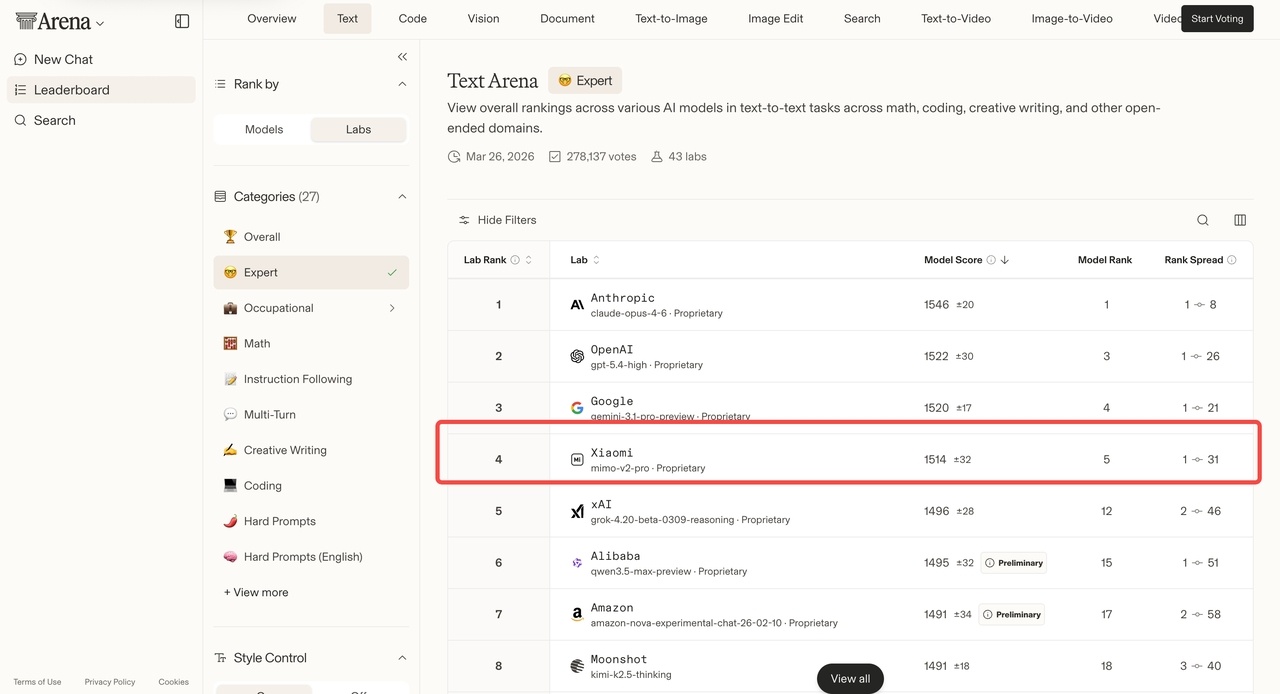Screen dimensions: 1280x694
Task: Click the Alibaba logo icon
Action: 577,563
